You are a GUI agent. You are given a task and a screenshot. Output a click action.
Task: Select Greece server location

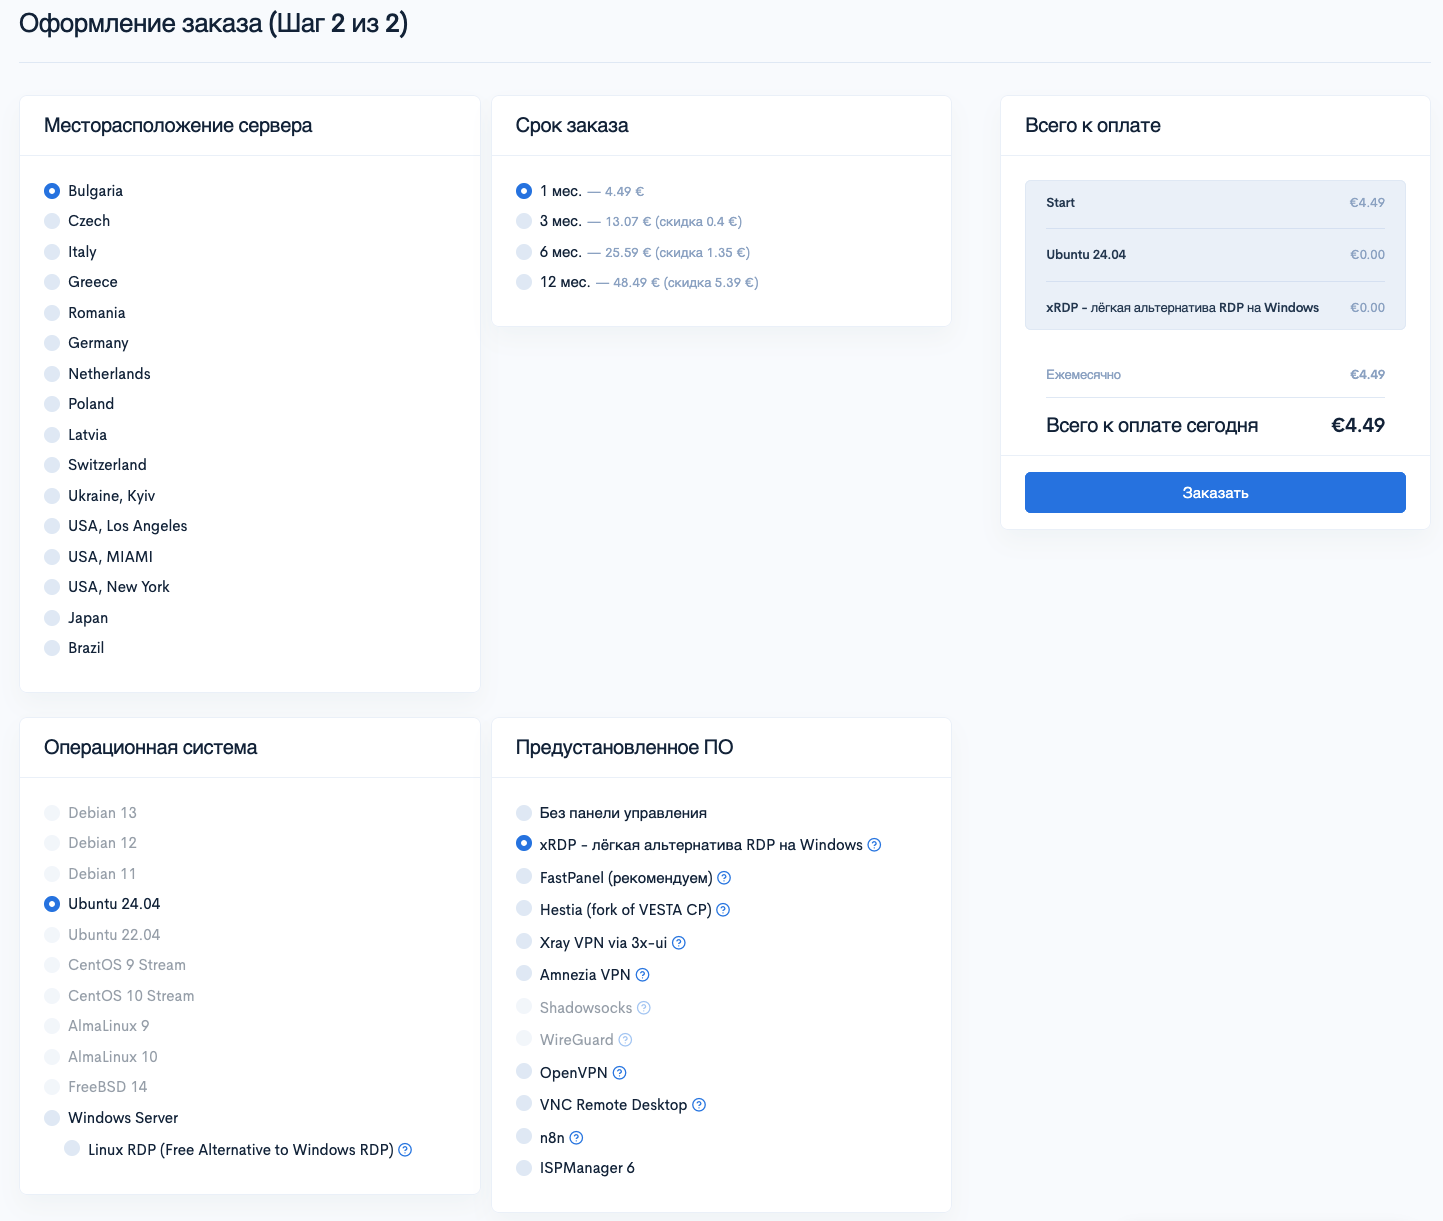point(52,282)
